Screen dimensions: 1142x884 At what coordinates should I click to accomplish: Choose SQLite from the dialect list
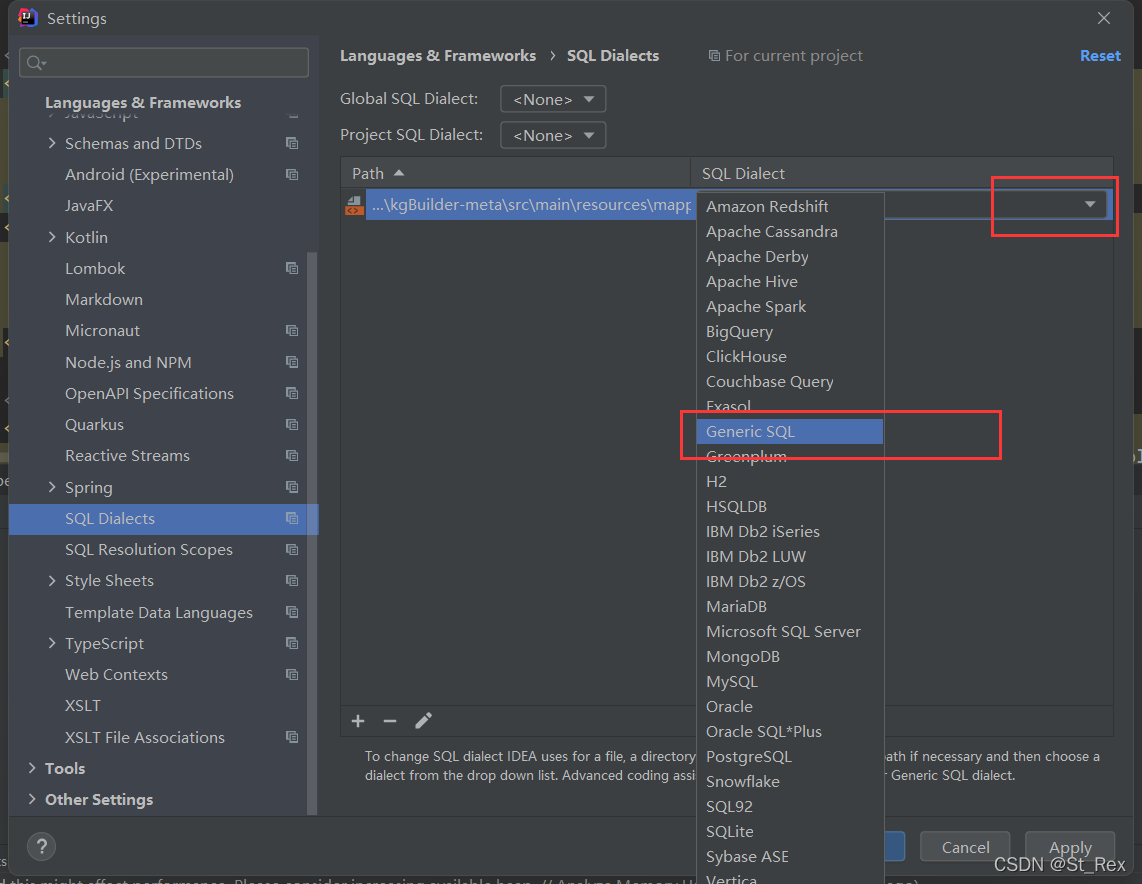[x=789, y=832]
